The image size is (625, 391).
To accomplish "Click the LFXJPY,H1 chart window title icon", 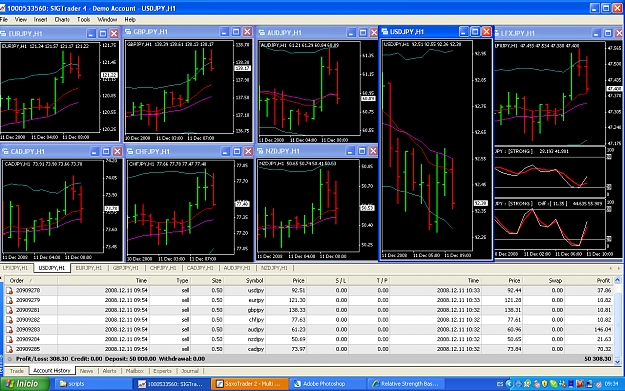I will 497,33.
